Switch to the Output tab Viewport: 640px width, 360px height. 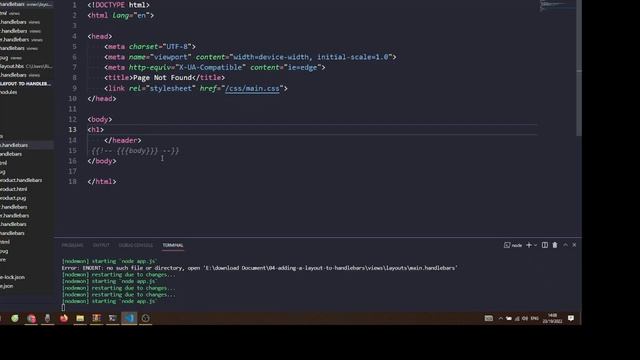101,245
